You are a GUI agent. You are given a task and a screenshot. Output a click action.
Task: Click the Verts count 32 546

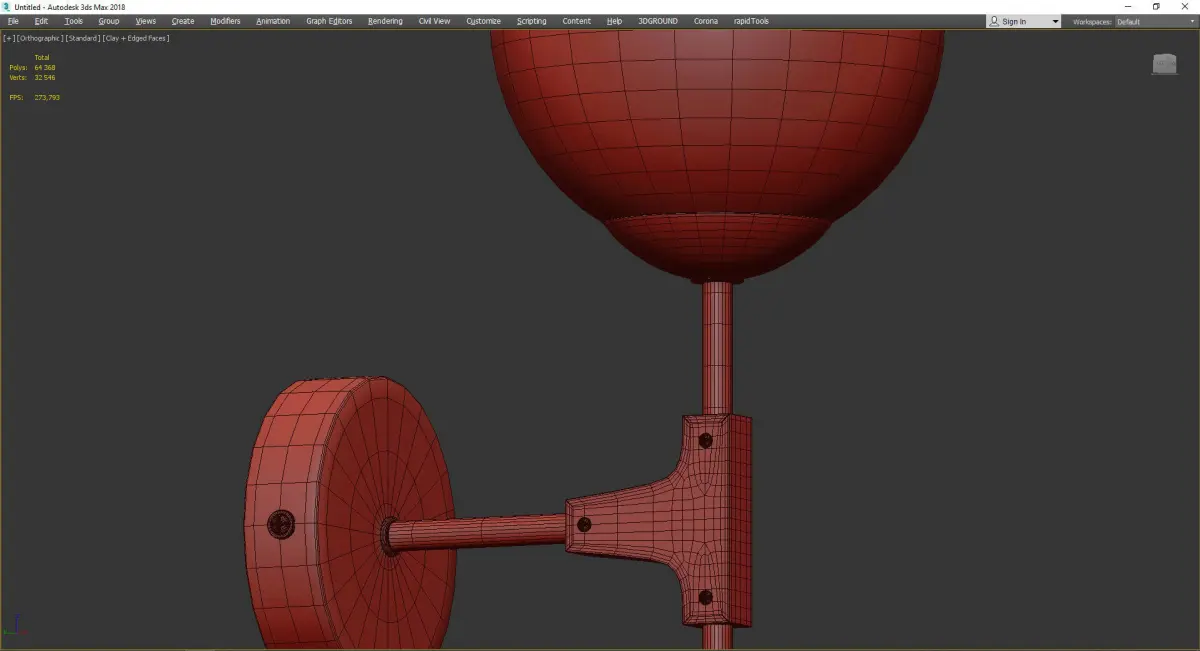tap(45, 77)
